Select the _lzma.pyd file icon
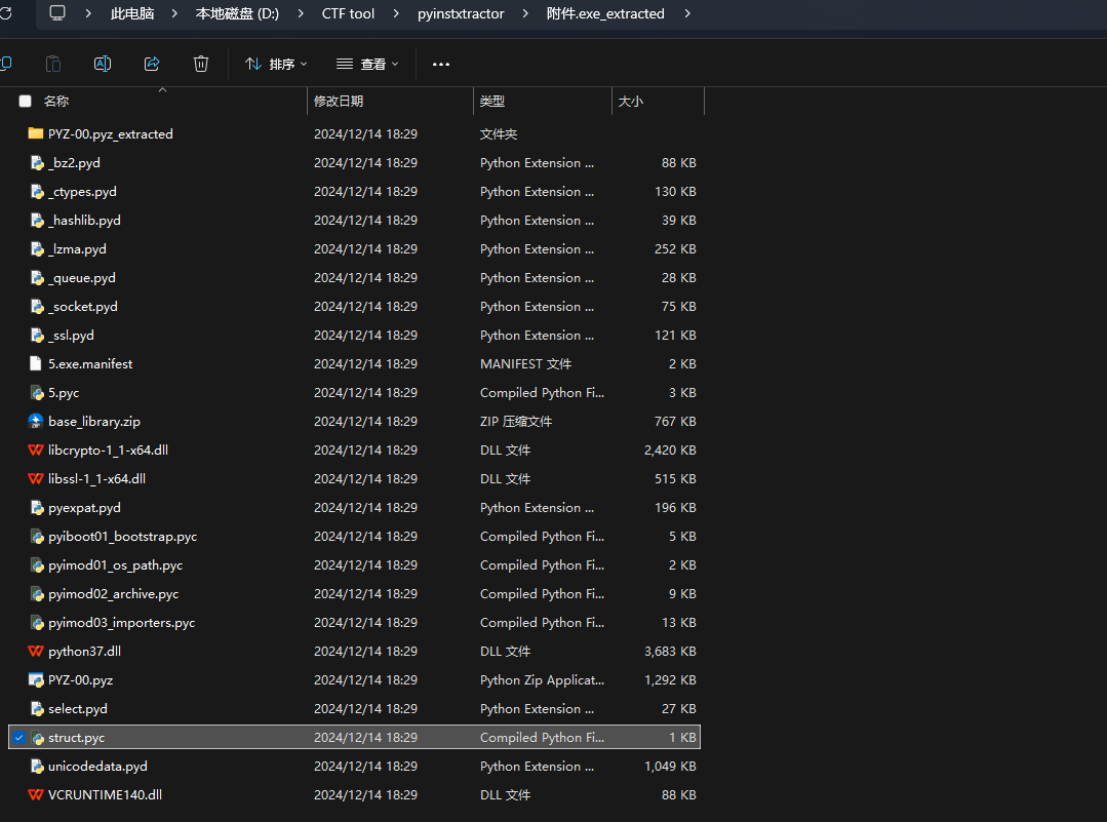 (x=37, y=249)
